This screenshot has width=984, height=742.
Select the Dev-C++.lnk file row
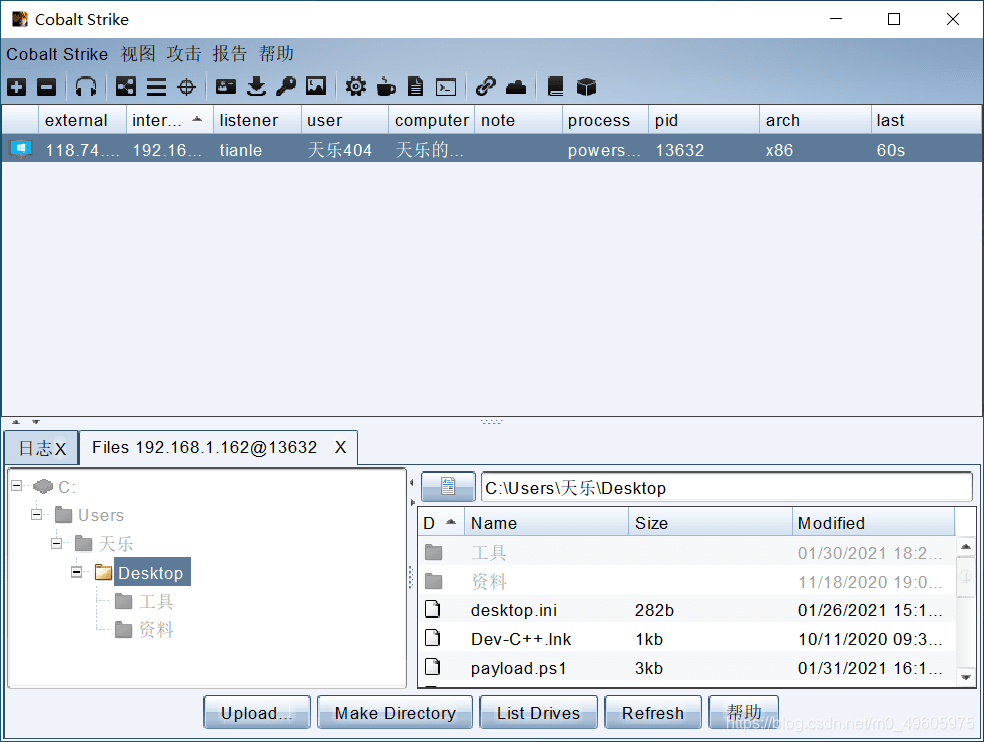pyautogui.click(x=687, y=638)
